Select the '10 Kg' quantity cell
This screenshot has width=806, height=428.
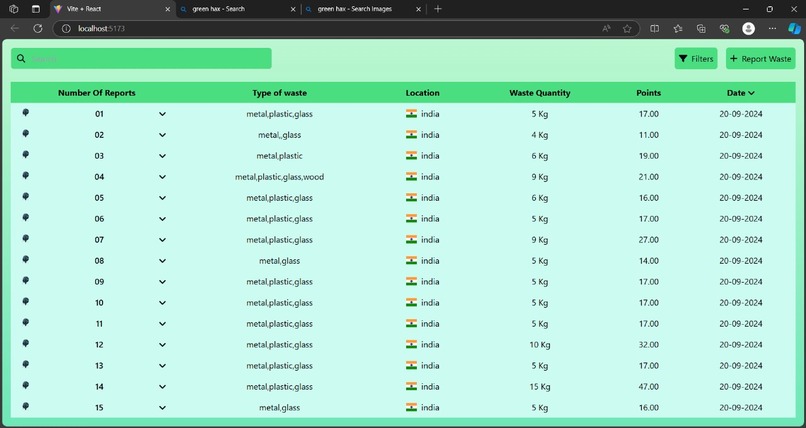[540, 345]
